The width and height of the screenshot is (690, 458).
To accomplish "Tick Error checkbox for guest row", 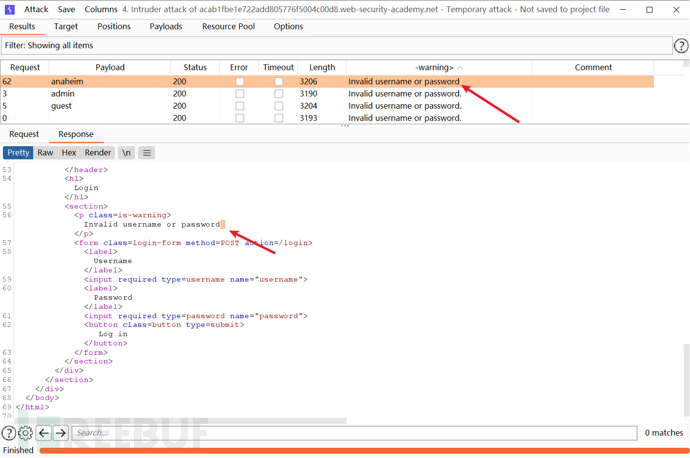I will point(239,106).
